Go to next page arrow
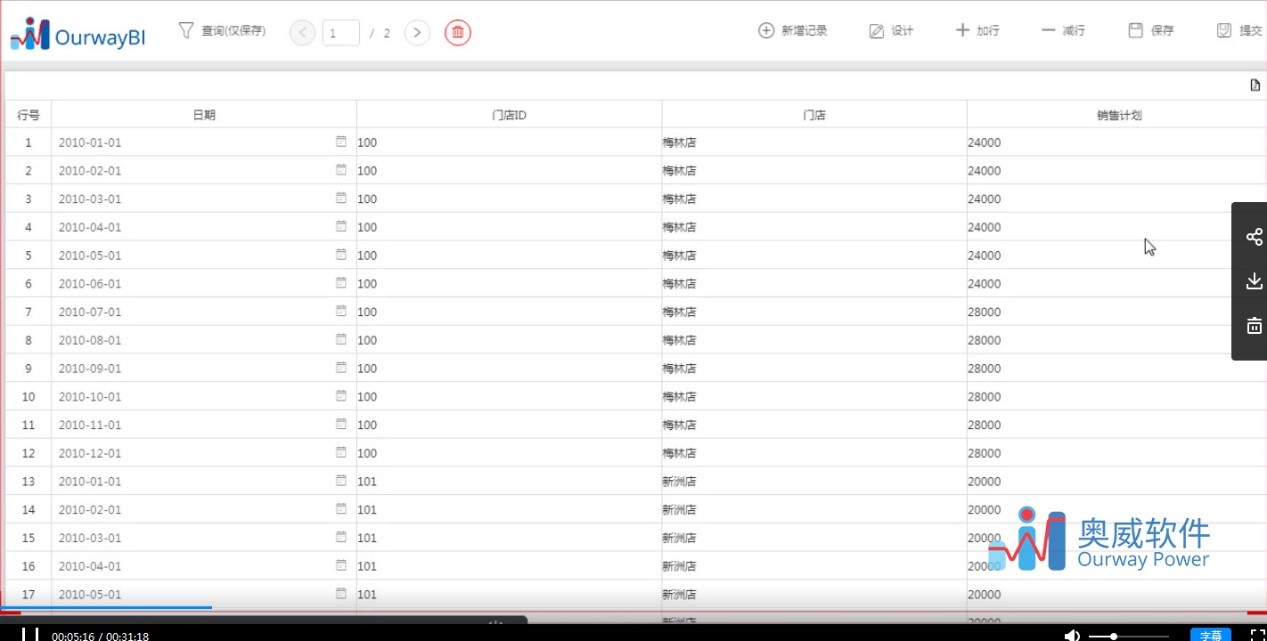Viewport: 1267px width, 641px height. pyautogui.click(x=417, y=33)
